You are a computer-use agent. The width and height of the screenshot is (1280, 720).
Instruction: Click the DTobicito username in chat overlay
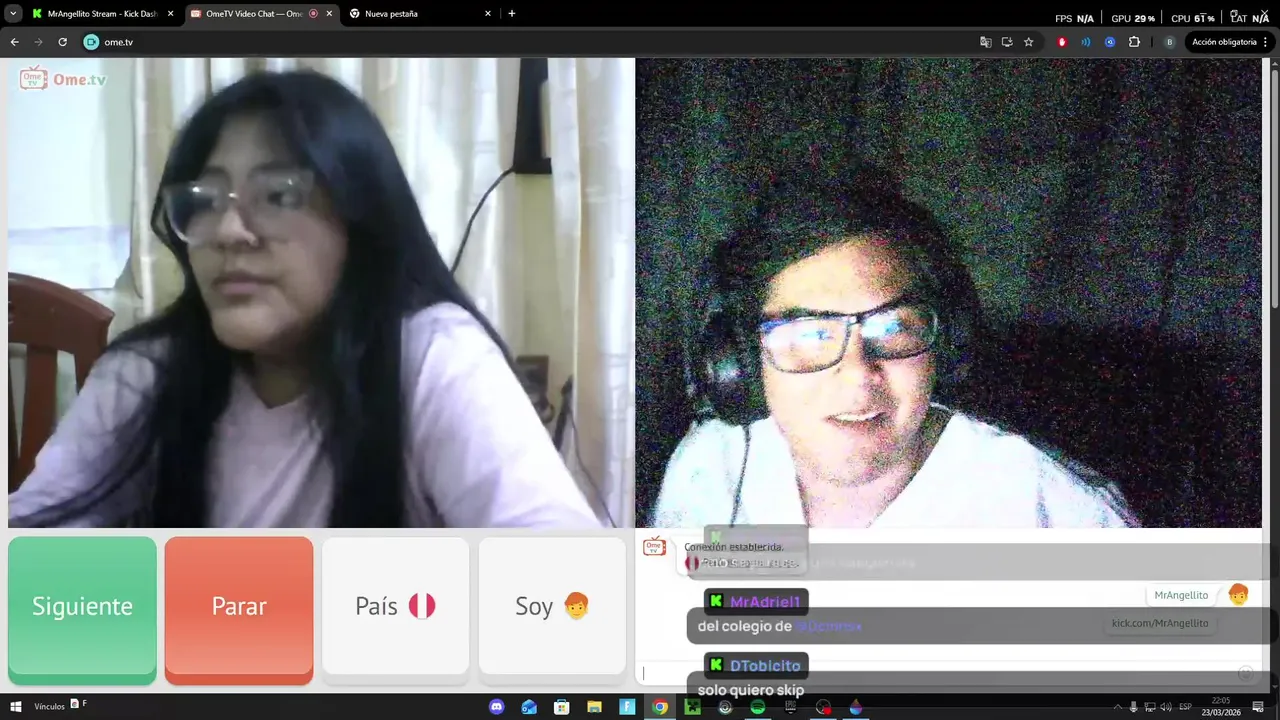[765, 666]
